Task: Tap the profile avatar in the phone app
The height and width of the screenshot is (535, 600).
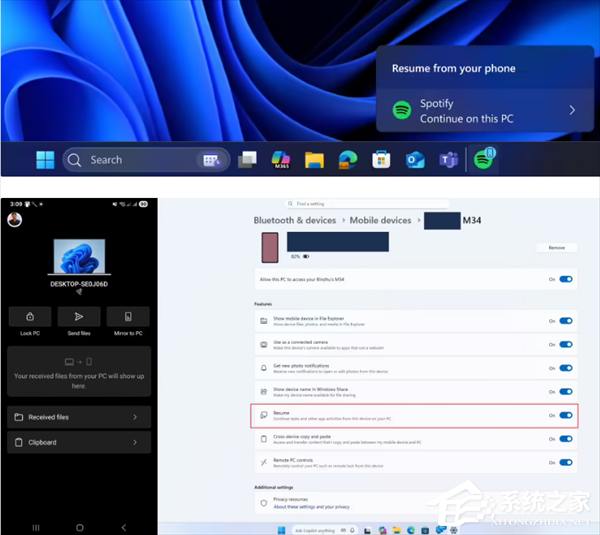Action: 15,220
